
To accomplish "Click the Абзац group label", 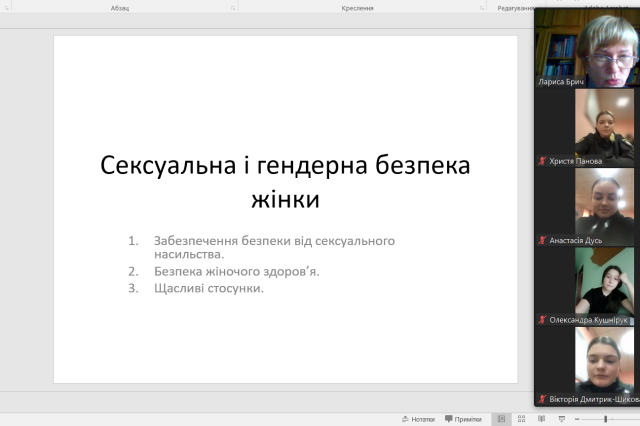I will (x=120, y=8).
